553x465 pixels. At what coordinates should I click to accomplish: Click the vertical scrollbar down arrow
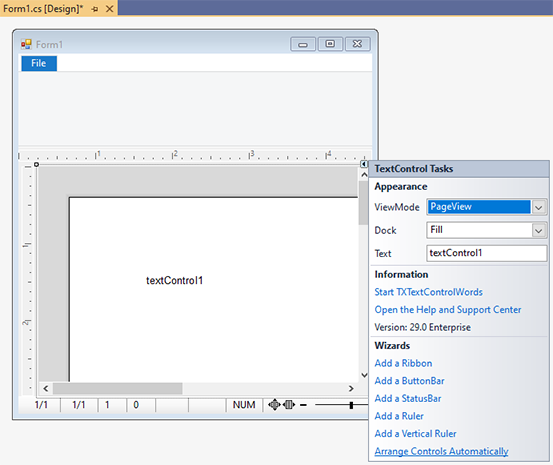364,375
